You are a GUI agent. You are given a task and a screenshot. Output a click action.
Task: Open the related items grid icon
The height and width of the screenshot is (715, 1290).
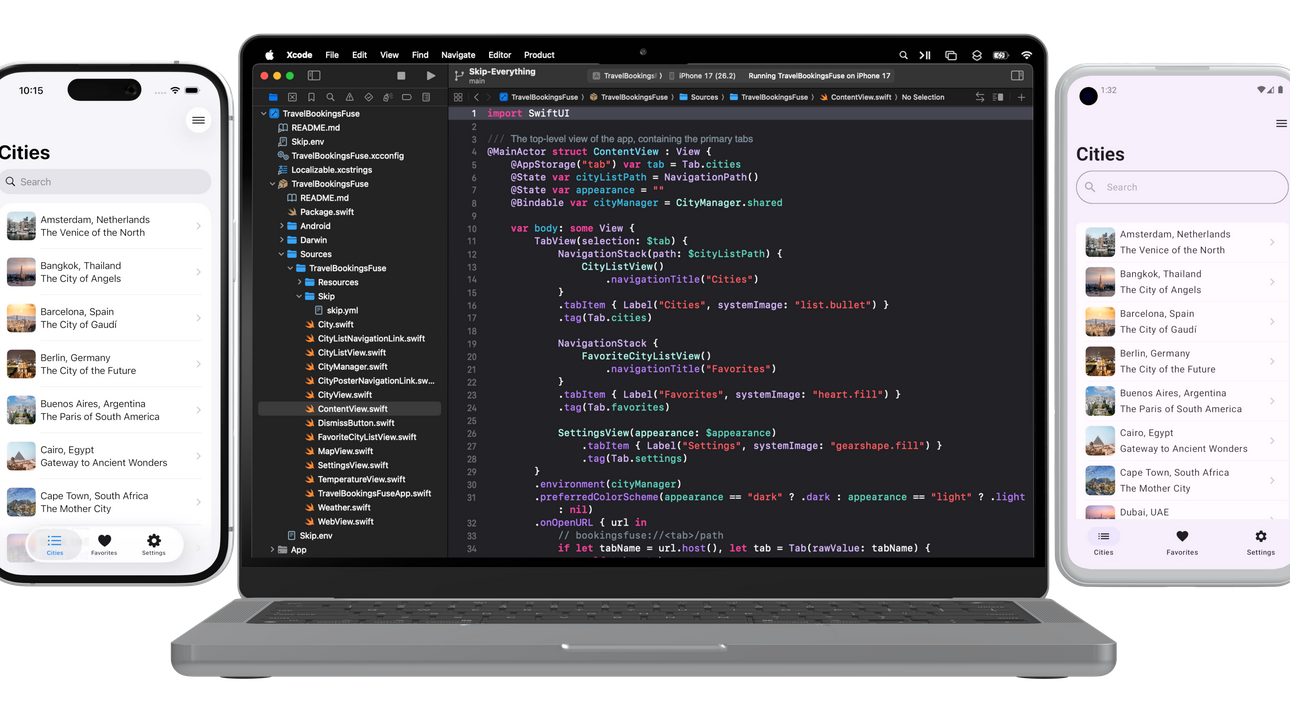pos(458,98)
